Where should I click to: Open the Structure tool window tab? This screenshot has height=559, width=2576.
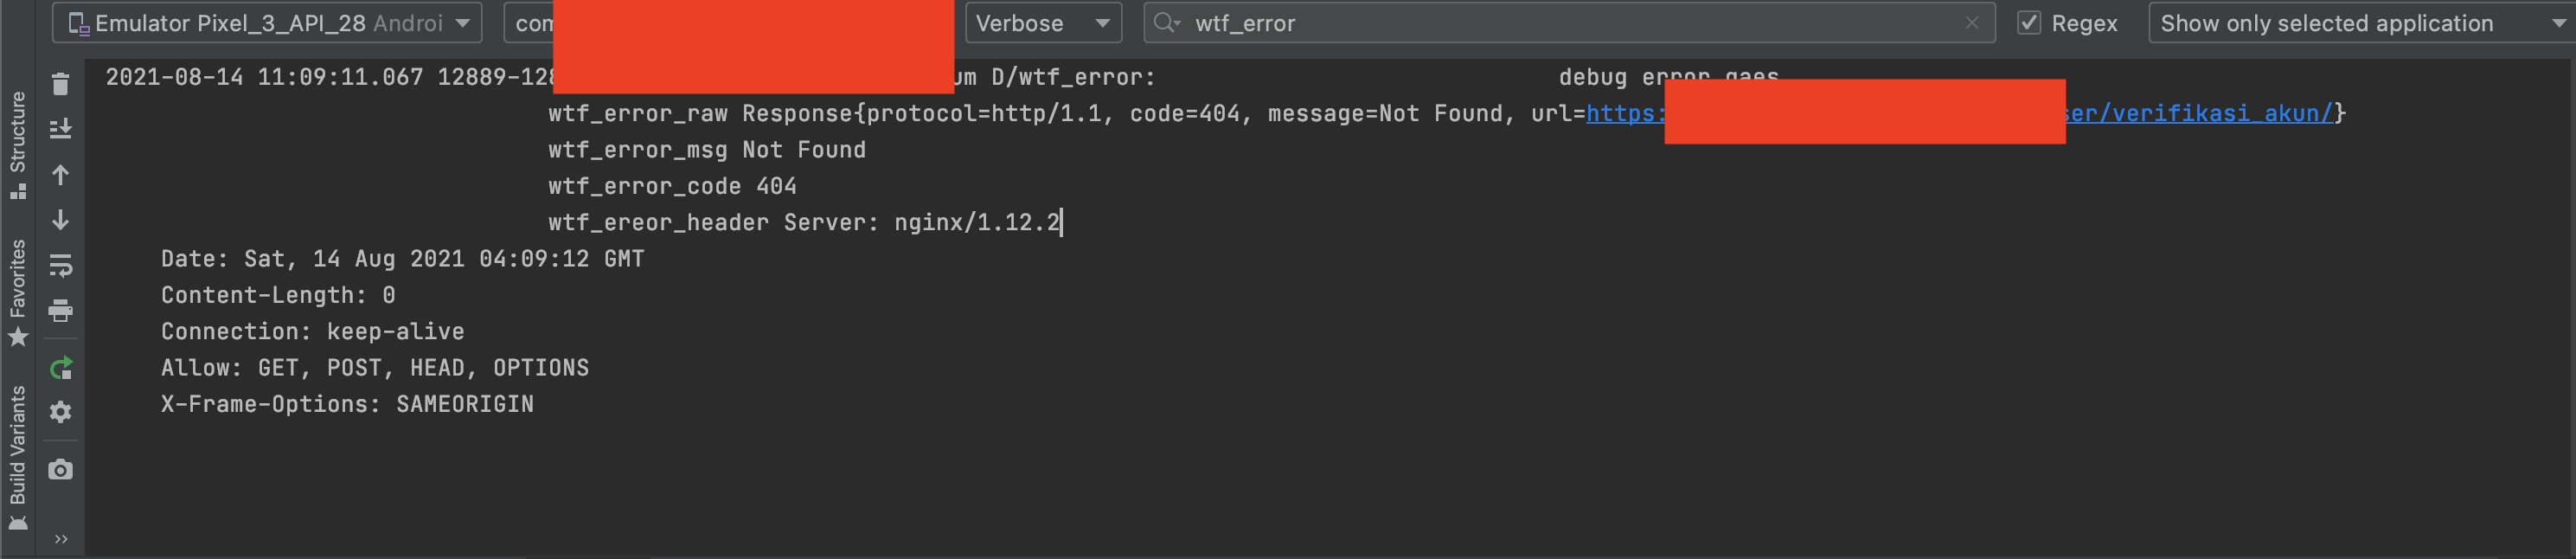17,145
